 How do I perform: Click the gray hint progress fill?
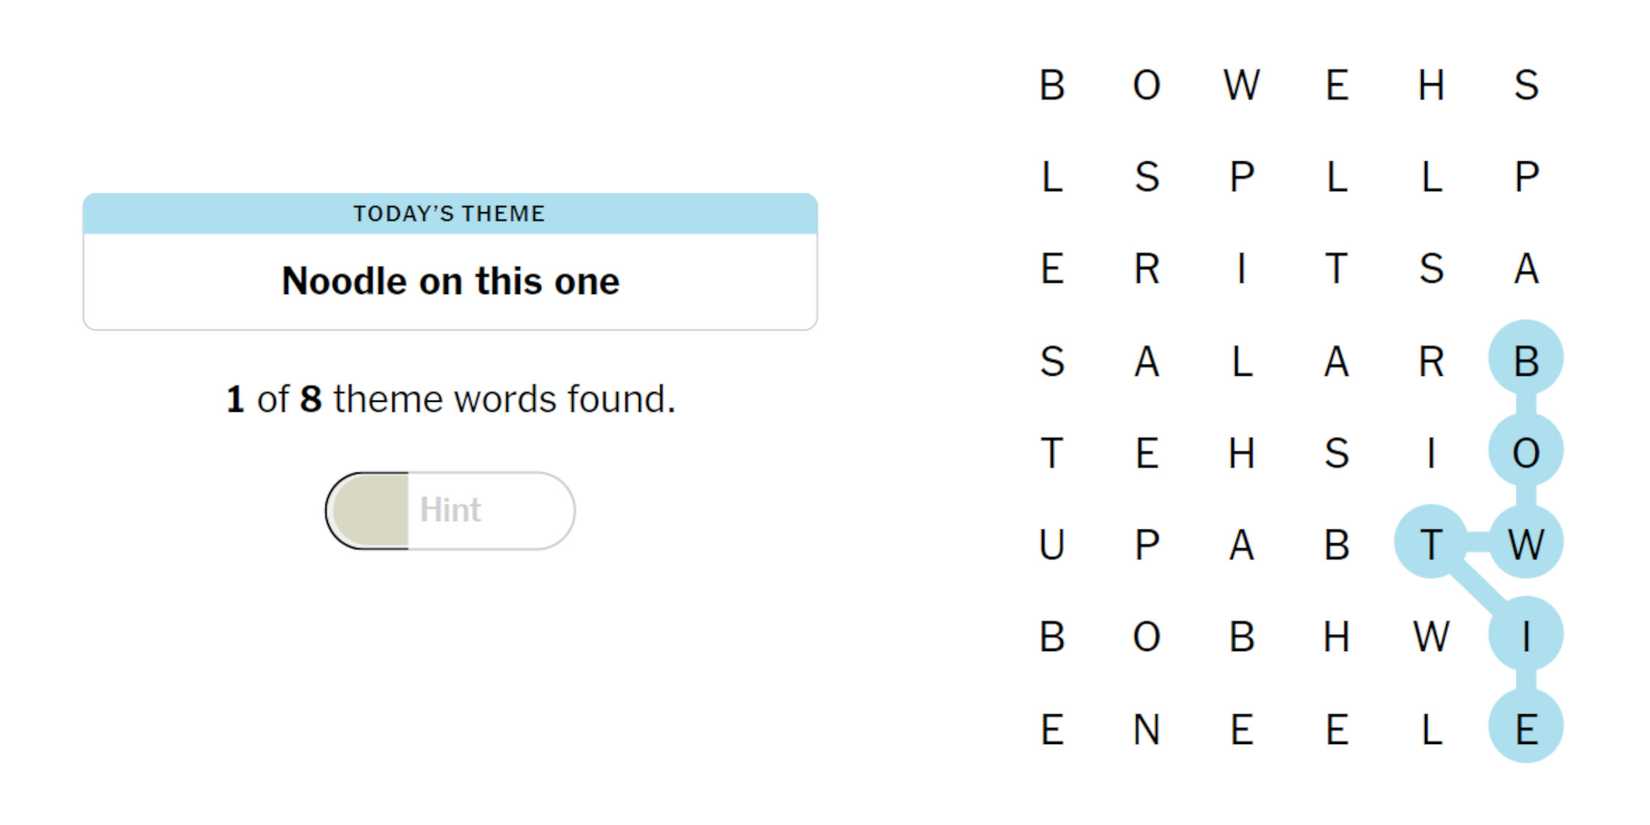[370, 511]
